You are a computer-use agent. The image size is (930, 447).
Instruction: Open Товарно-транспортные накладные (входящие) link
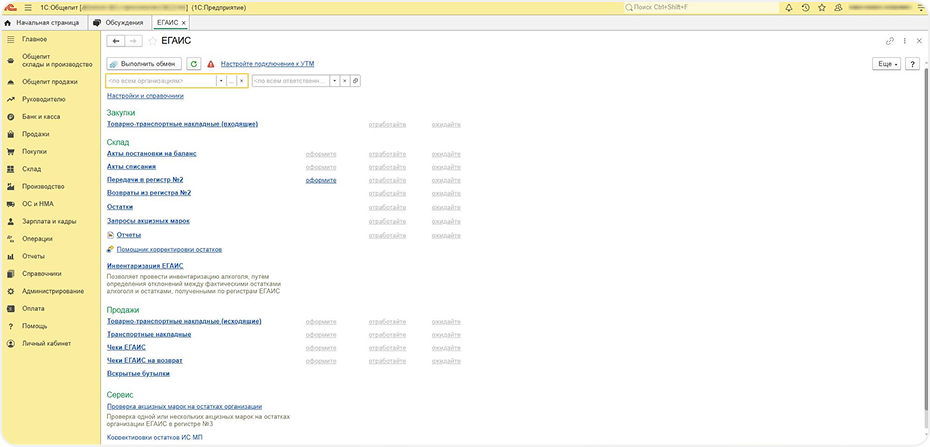[183, 124]
